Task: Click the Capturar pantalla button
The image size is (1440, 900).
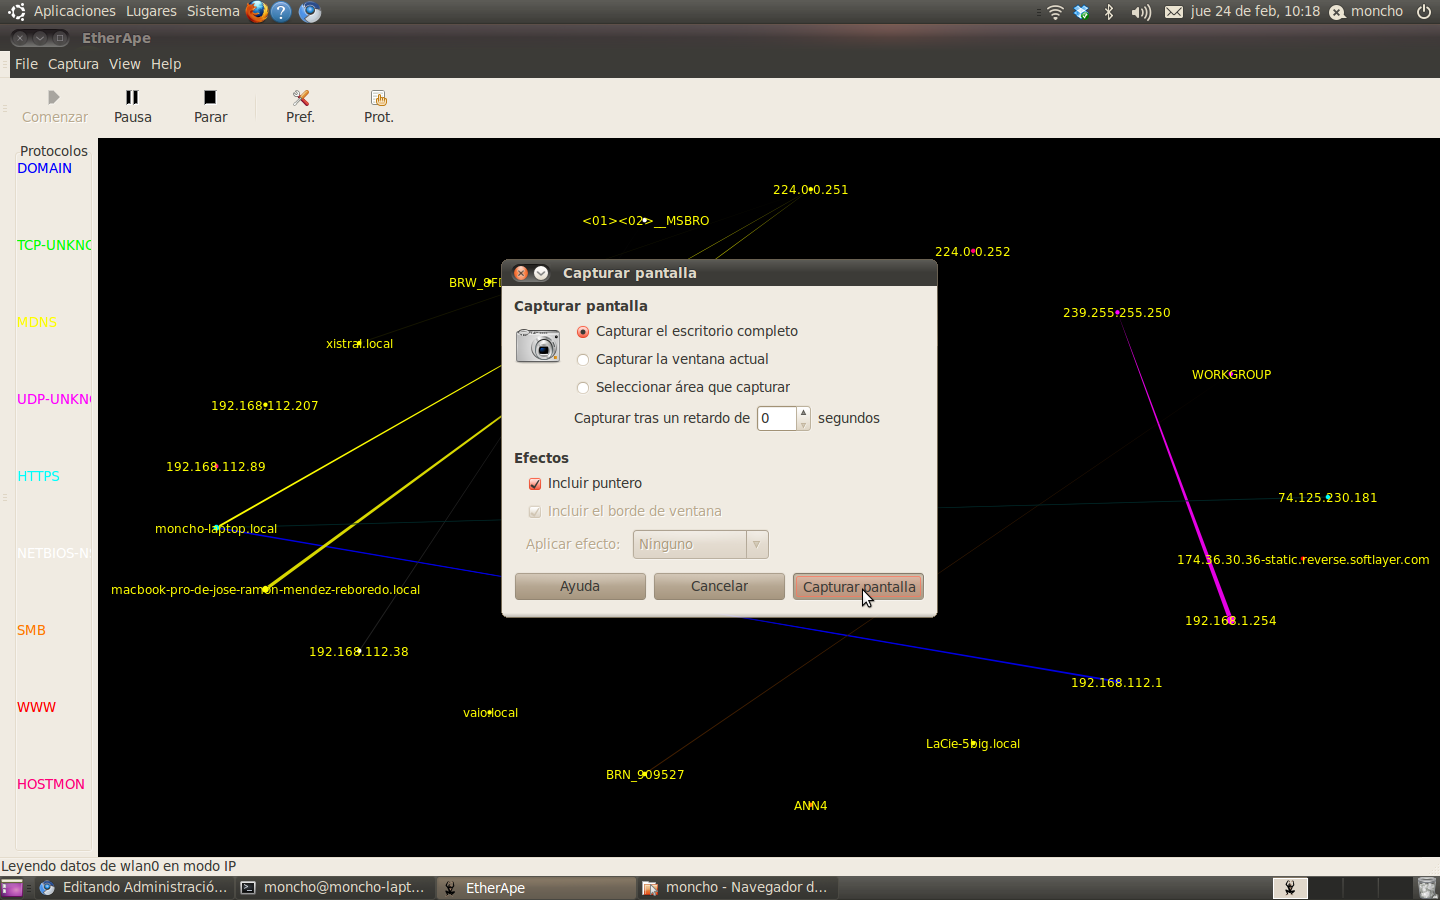Action: [858, 586]
